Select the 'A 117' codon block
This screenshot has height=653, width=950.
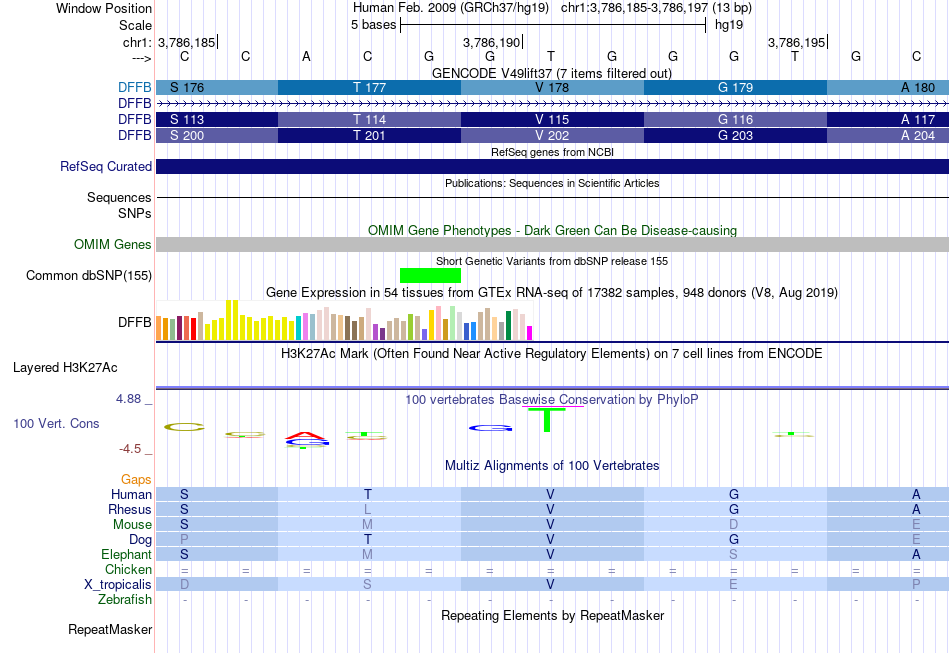point(888,119)
